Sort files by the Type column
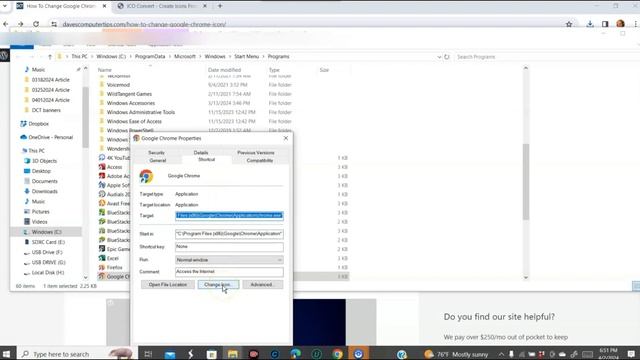Screen dimensions: 640x360 click(x=274, y=70)
